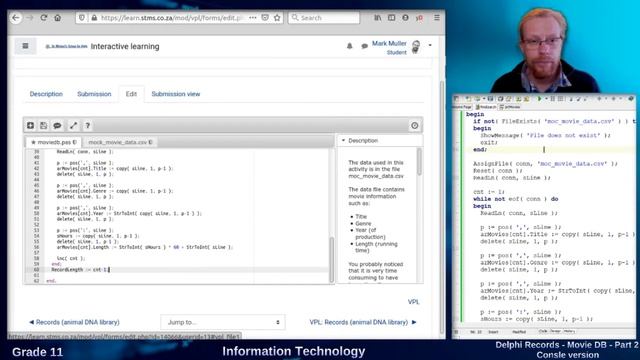Open the messages speech bubble icon
Screen dimensions: 640x360
[x=364, y=46]
